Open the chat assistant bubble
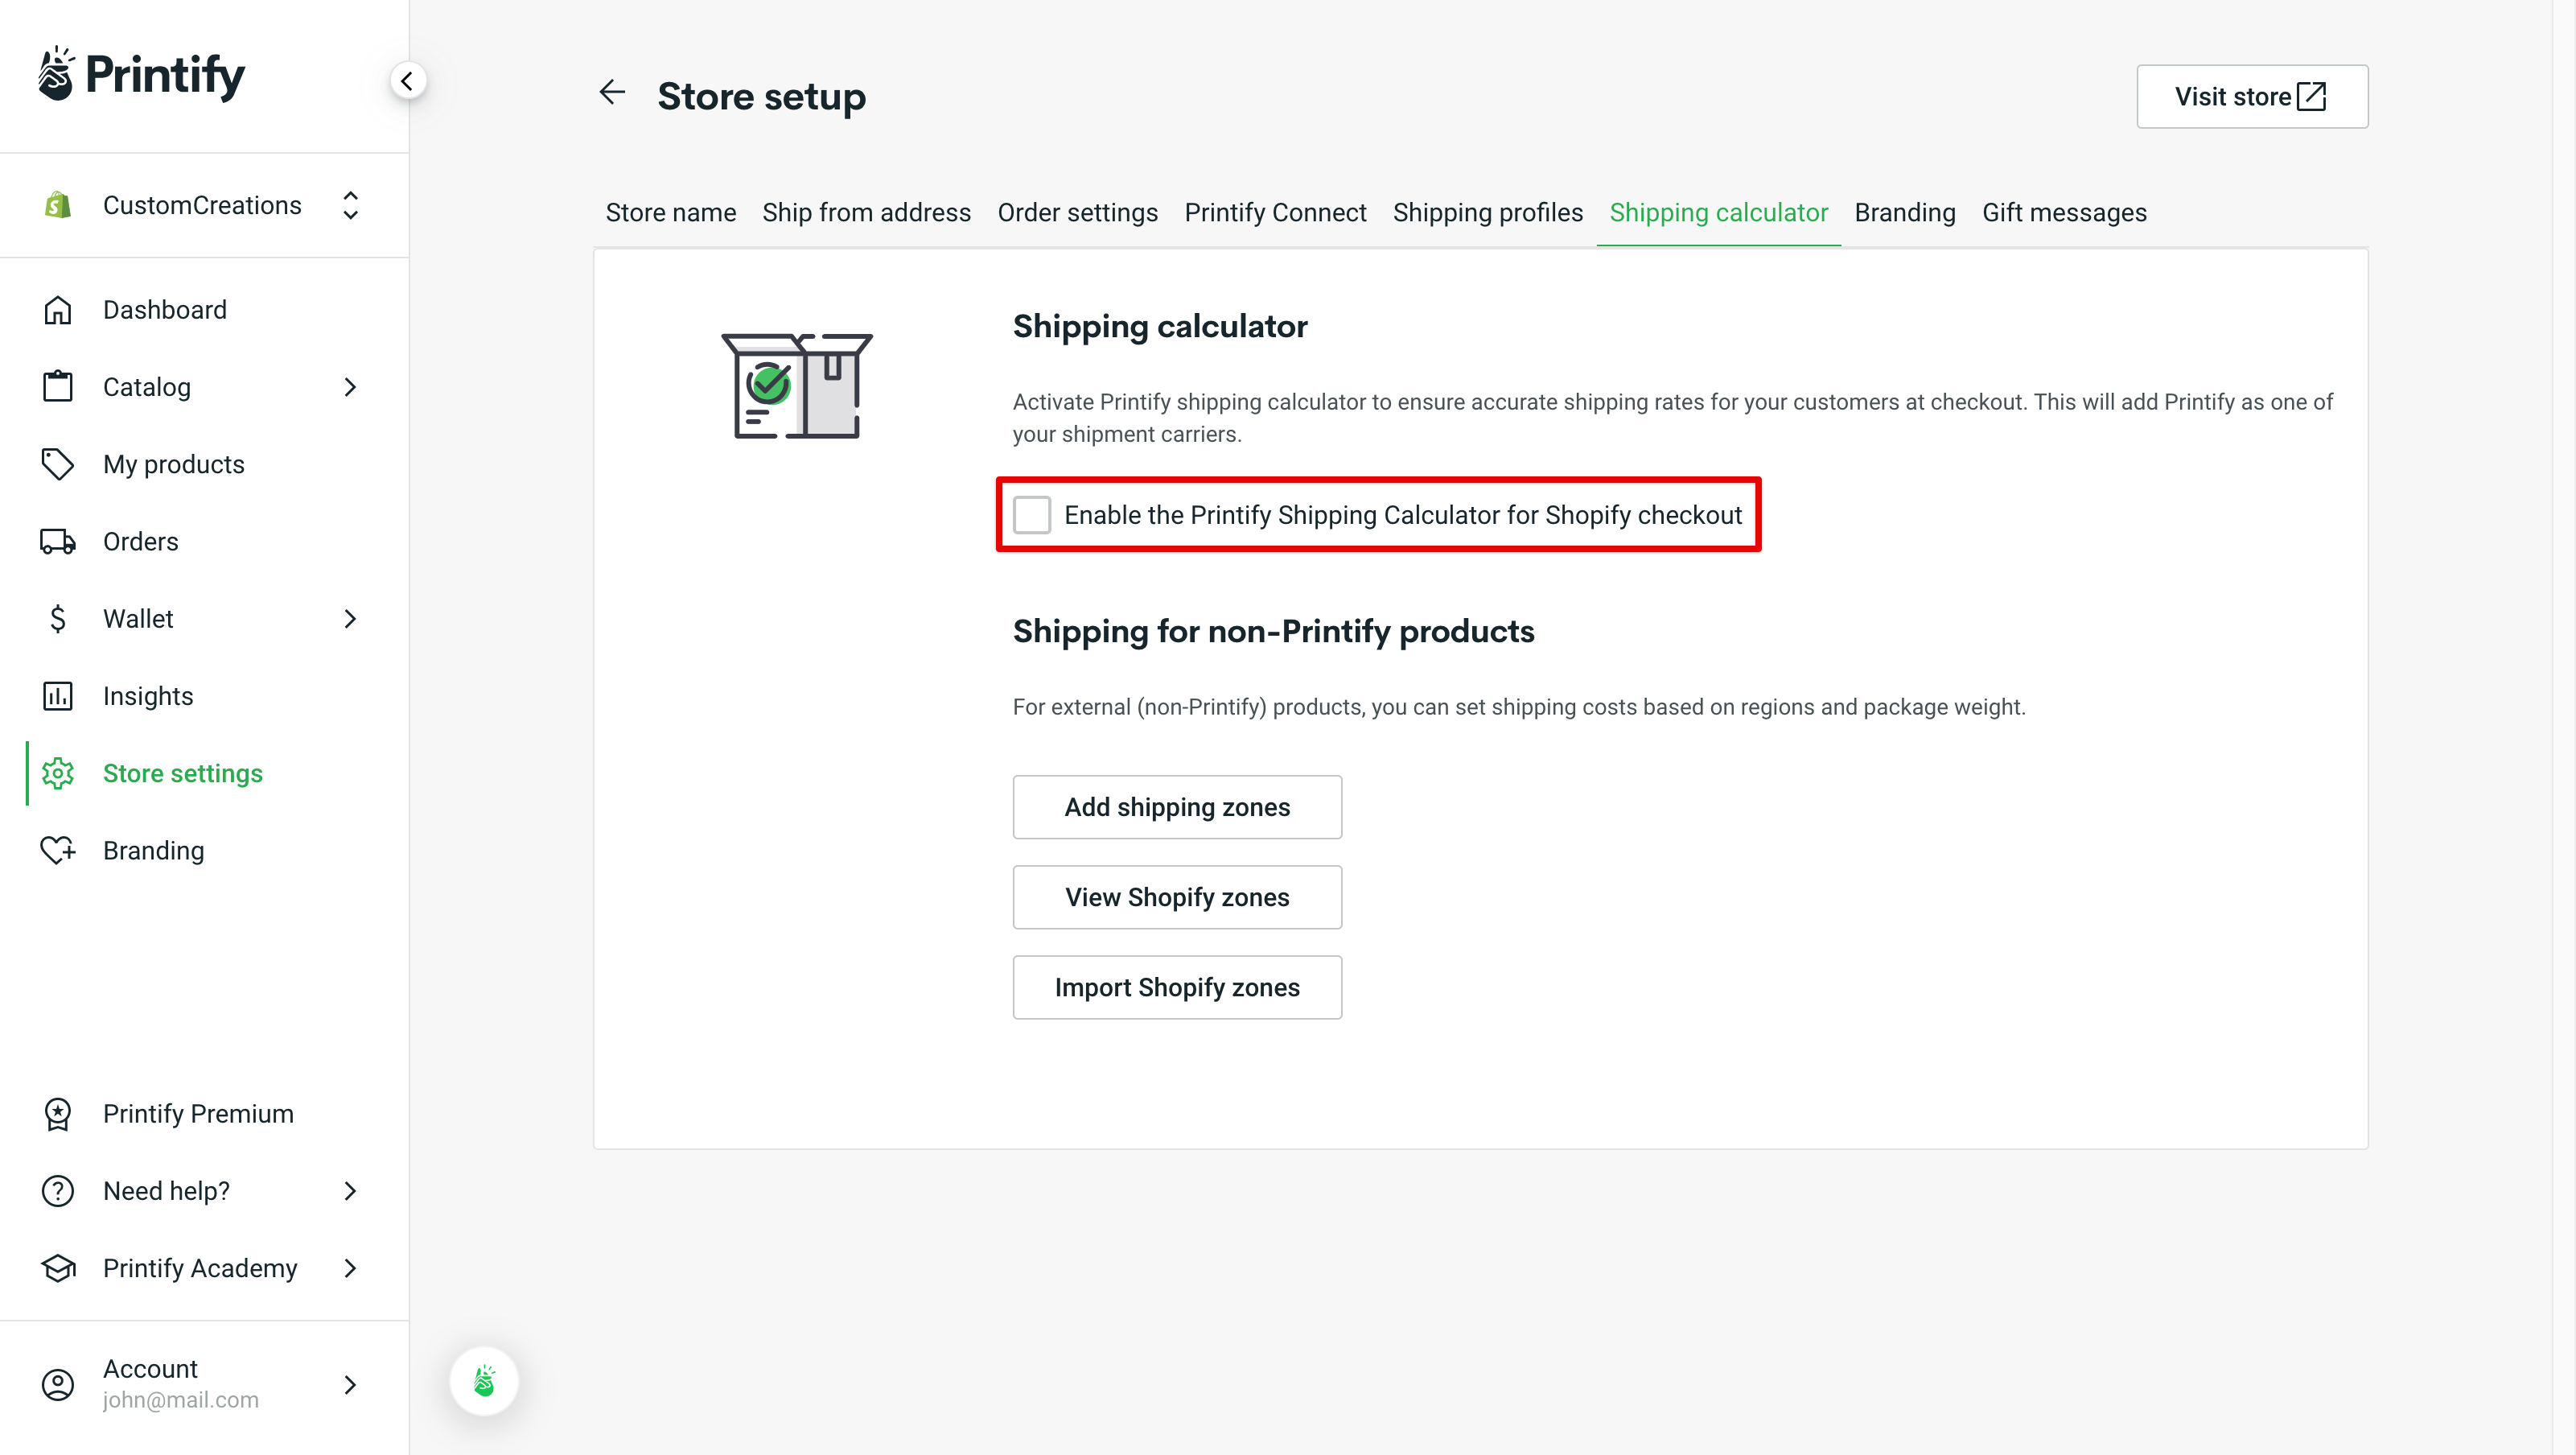 pos(484,1380)
